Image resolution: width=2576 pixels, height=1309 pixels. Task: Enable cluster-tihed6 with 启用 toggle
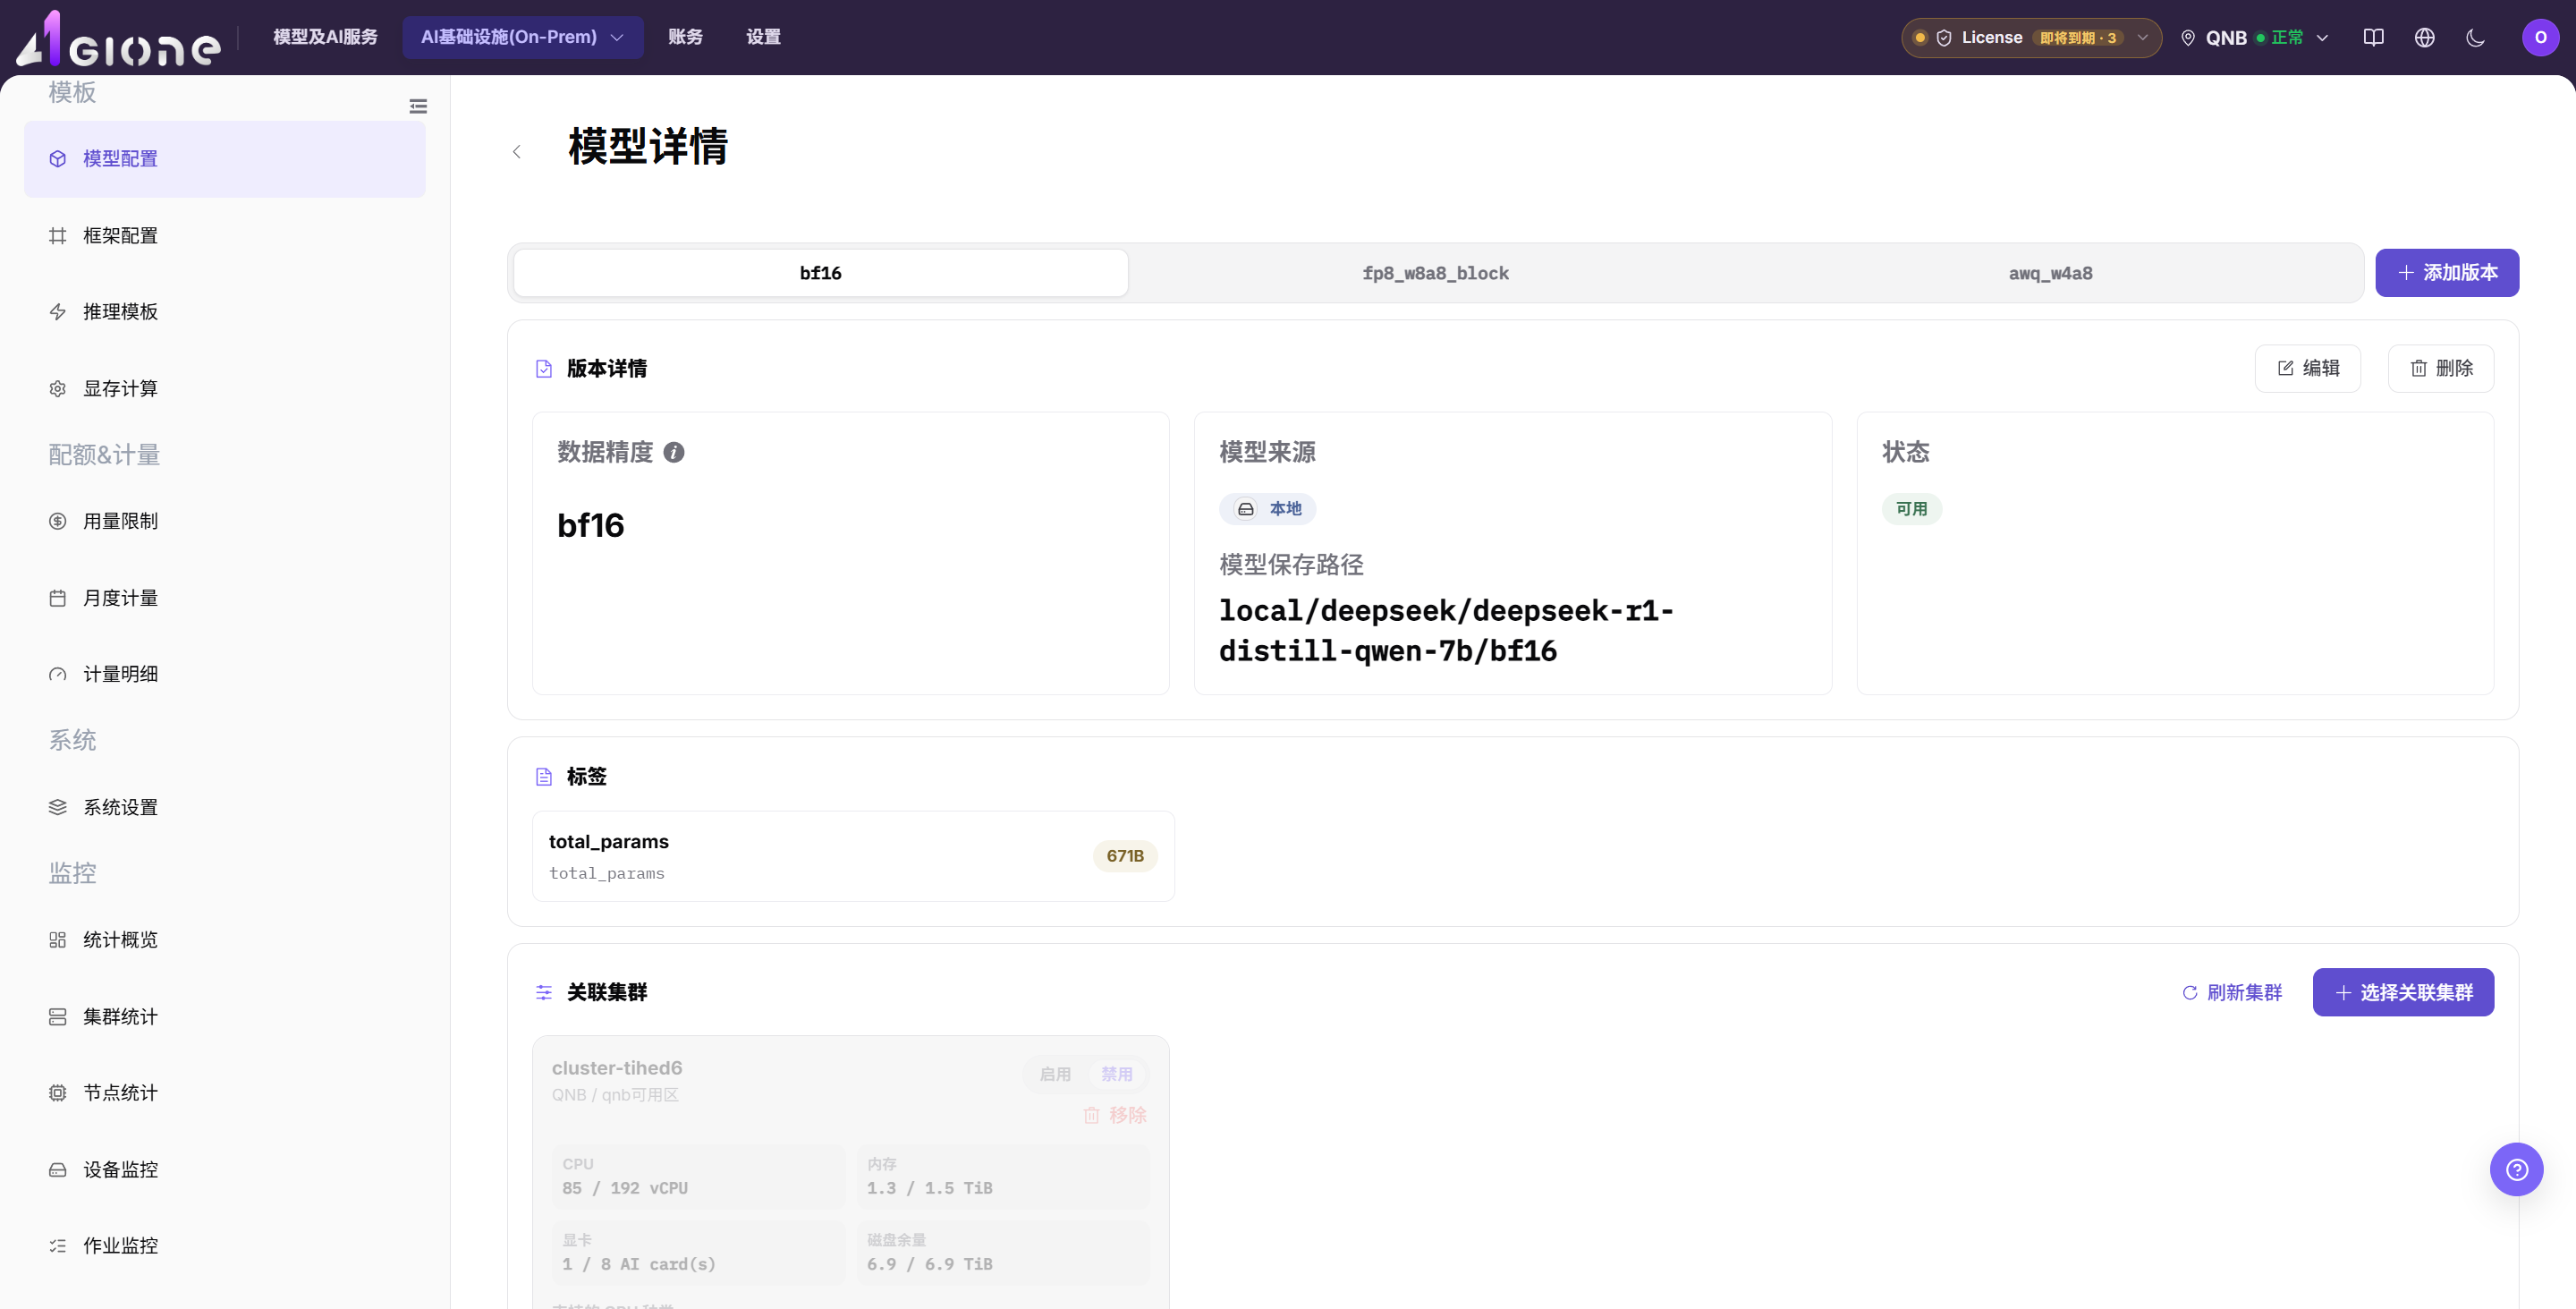pyautogui.click(x=1055, y=1074)
